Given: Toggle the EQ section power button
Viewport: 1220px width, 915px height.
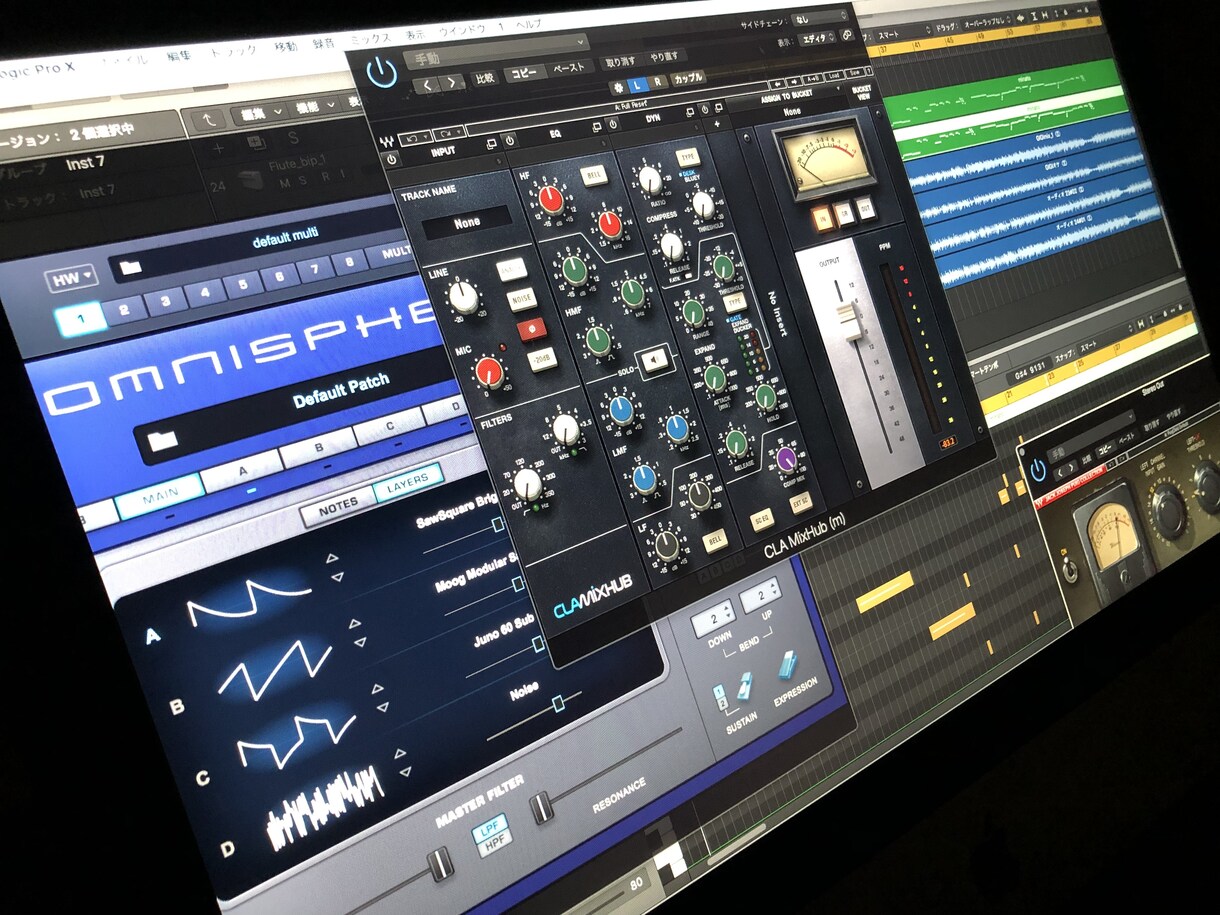Looking at the screenshot, I should [x=509, y=140].
